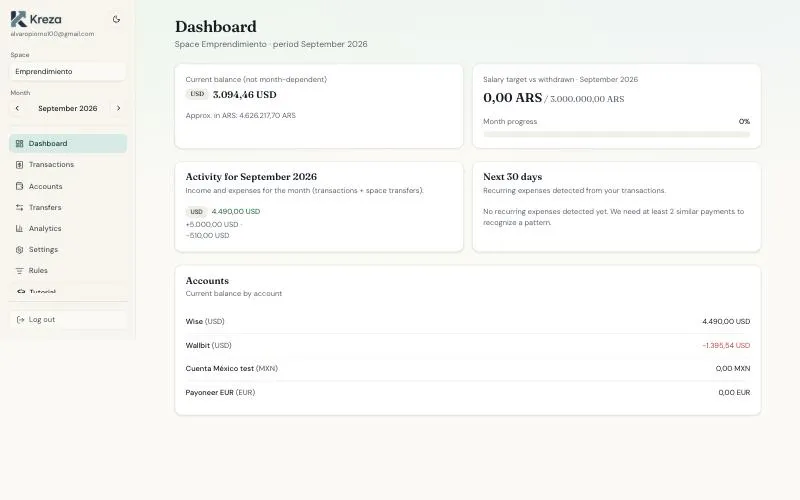Open the Settings page
The image size is (800, 500).
click(x=68, y=249)
